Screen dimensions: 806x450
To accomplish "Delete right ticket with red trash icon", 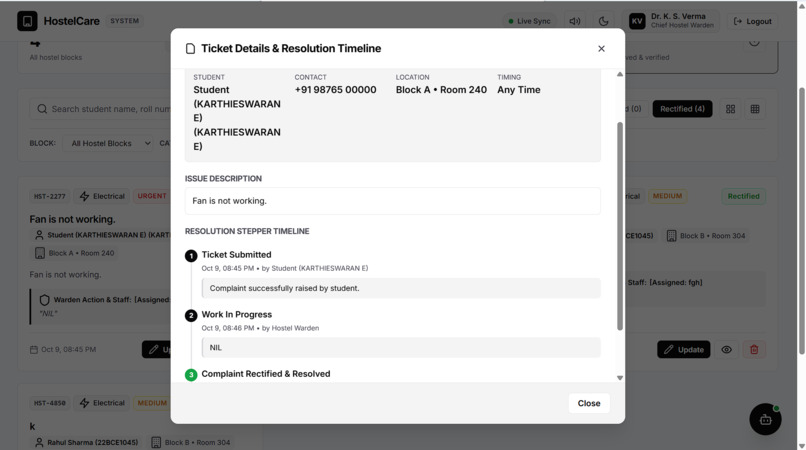I will coord(754,349).
